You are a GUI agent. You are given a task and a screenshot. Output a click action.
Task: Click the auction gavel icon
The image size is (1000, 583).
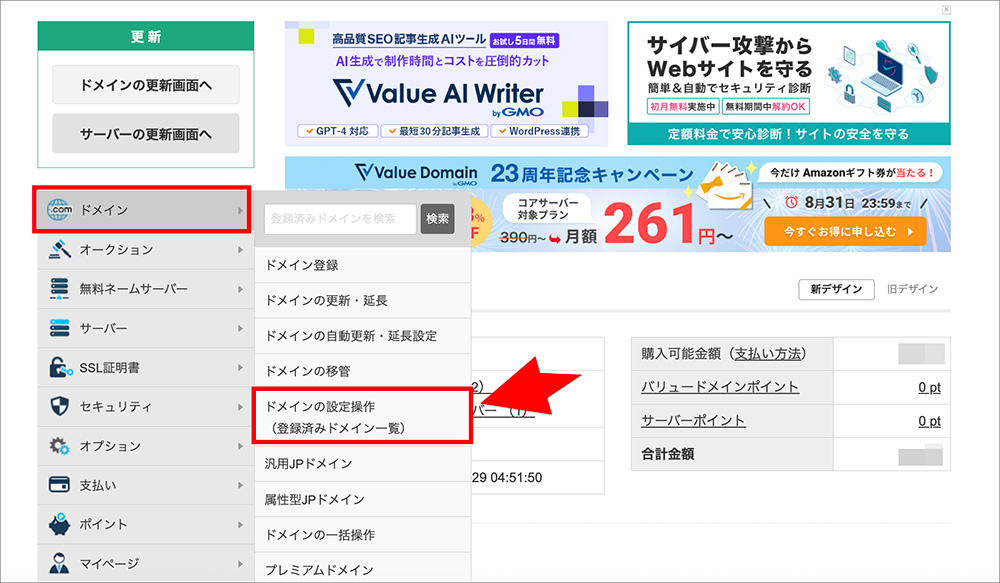[59, 250]
